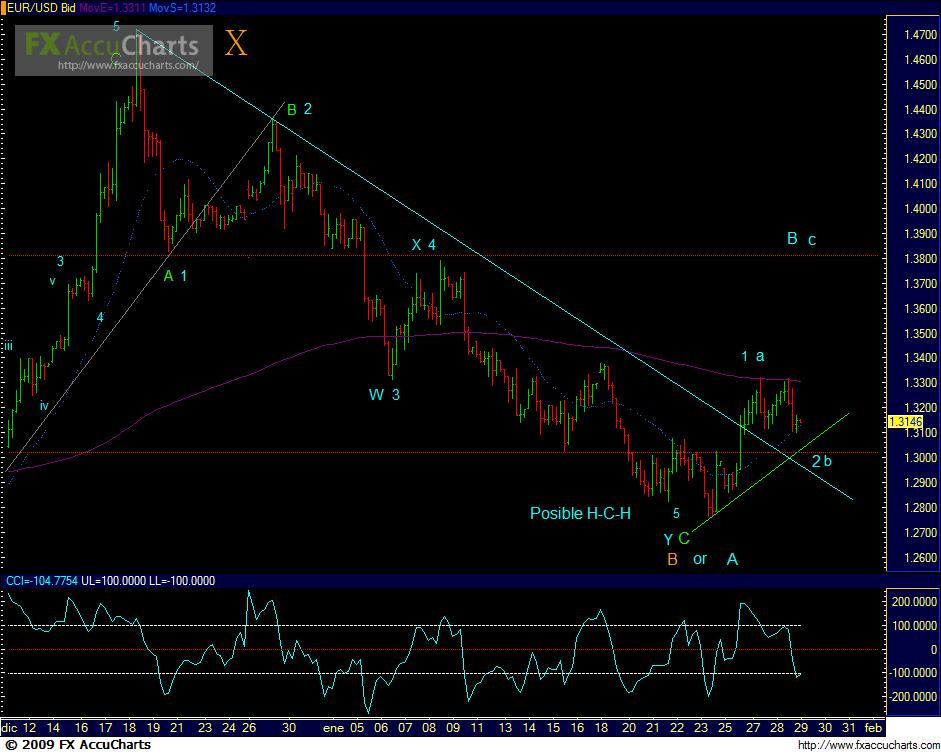Click the green 'A 1' wave label
This screenshot has height=754, width=941.
(x=176, y=275)
